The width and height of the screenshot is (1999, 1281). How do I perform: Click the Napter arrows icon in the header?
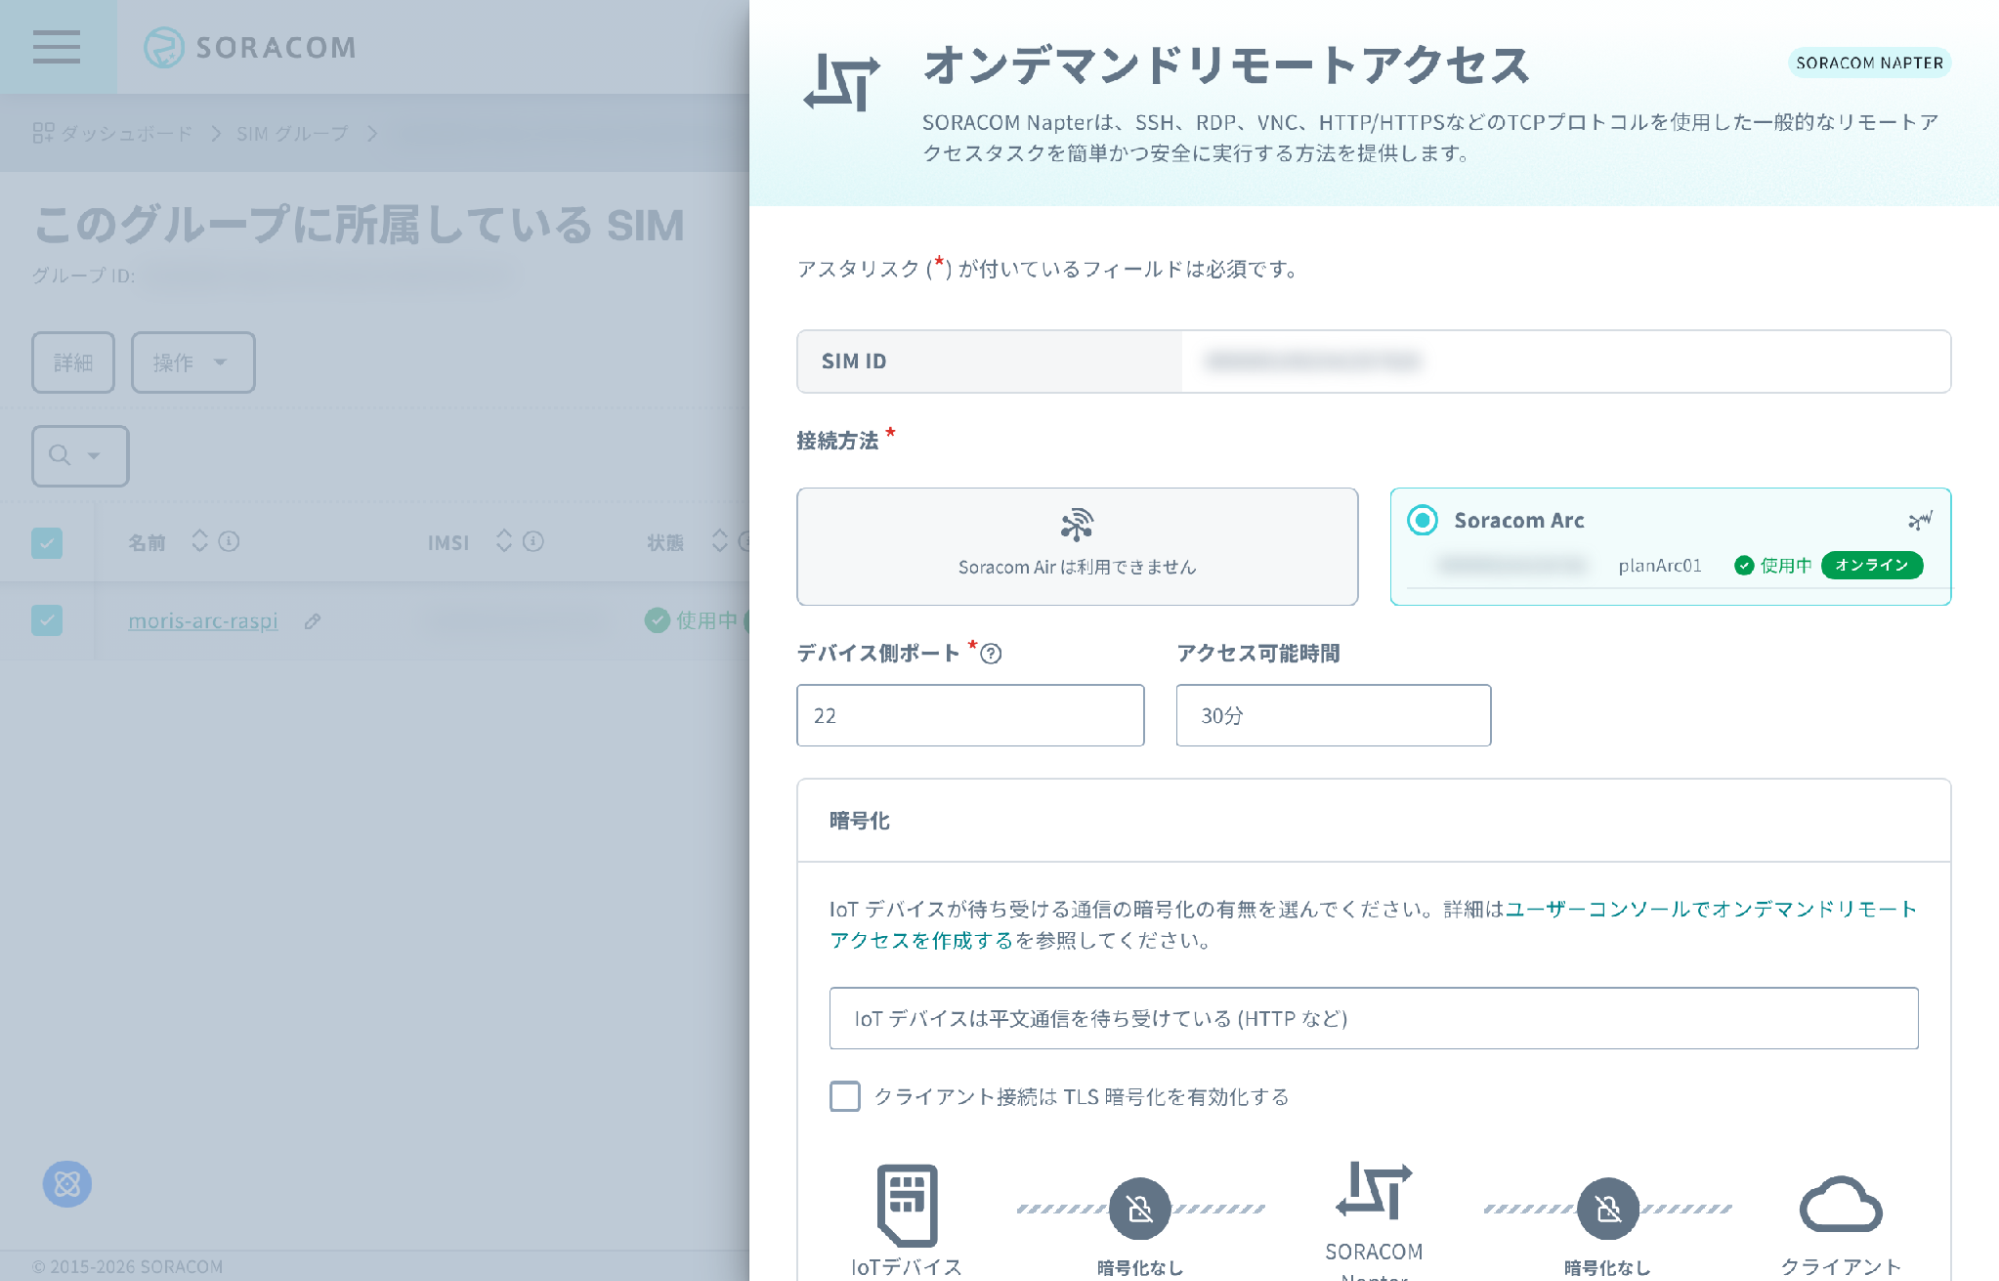tap(842, 82)
